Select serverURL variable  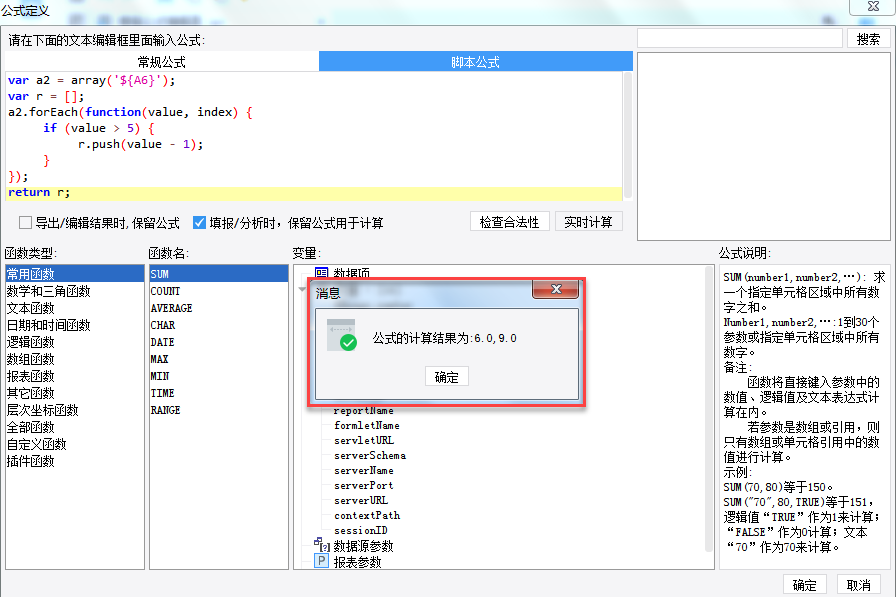361,500
